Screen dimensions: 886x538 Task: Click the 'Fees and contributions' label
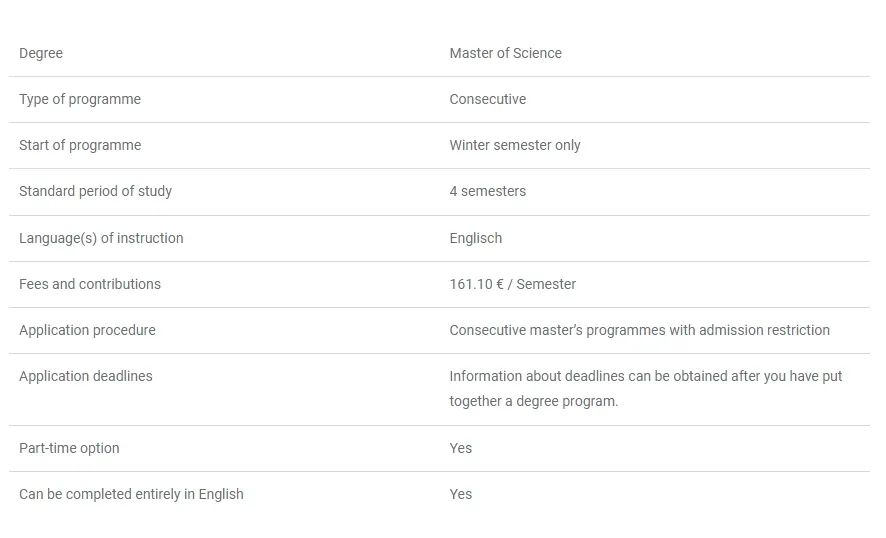pyautogui.click(x=90, y=284)
